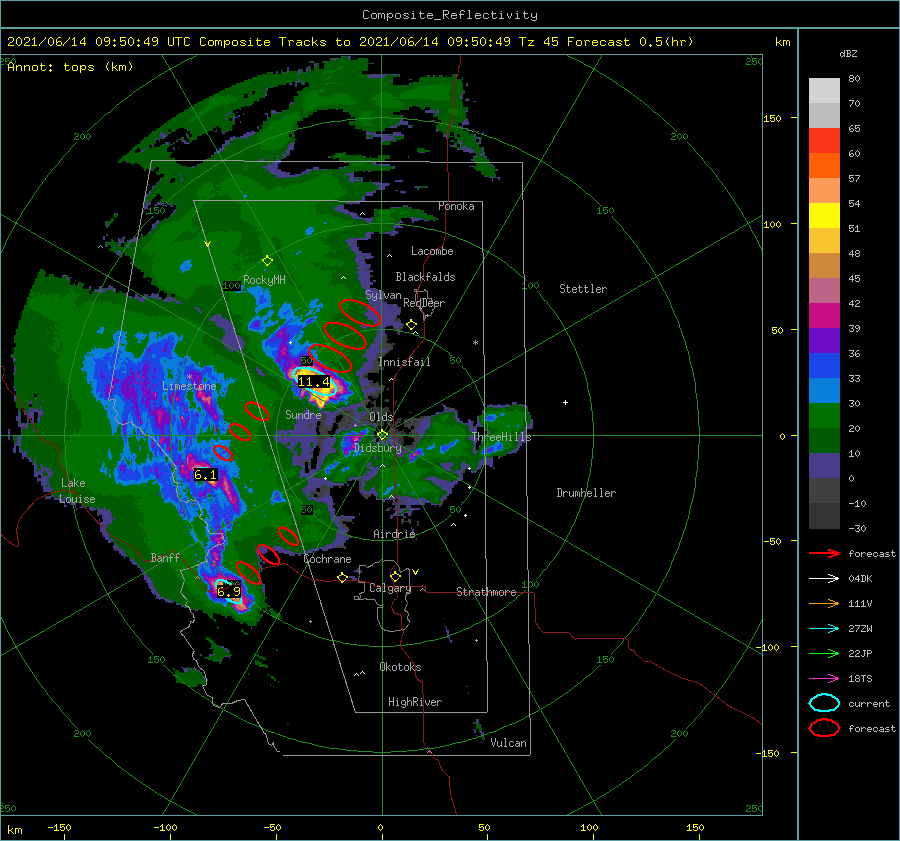900x841 pixels.
Task: Click the Drumheller town label
Action: pyautogui.click(x=586, y=493)
